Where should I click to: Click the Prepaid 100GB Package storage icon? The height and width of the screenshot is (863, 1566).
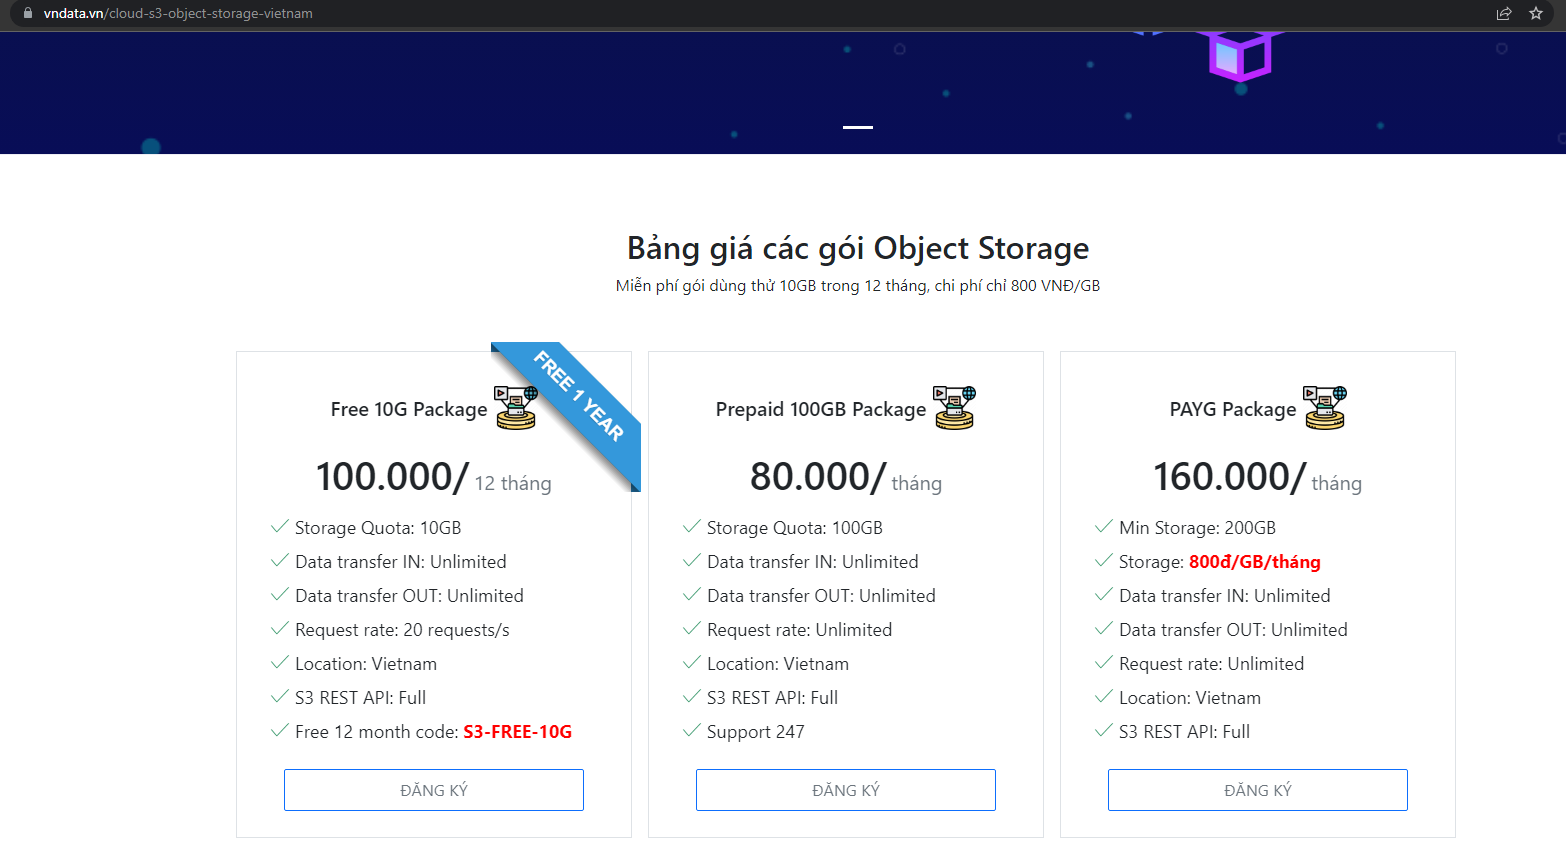click(955, 408)
